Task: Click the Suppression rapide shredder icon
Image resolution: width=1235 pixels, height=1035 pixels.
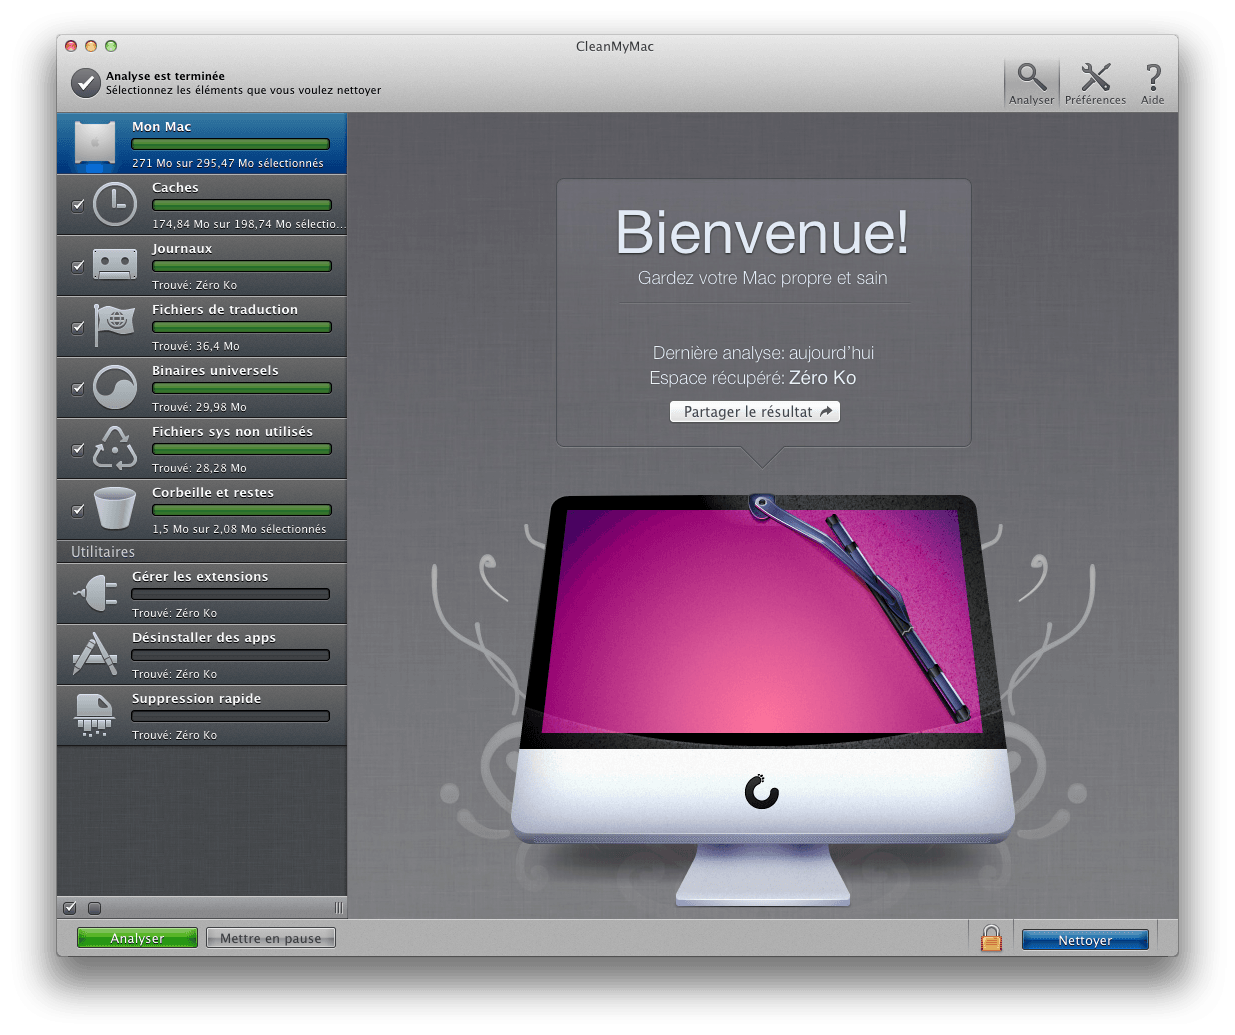Action: pos(95,716)
